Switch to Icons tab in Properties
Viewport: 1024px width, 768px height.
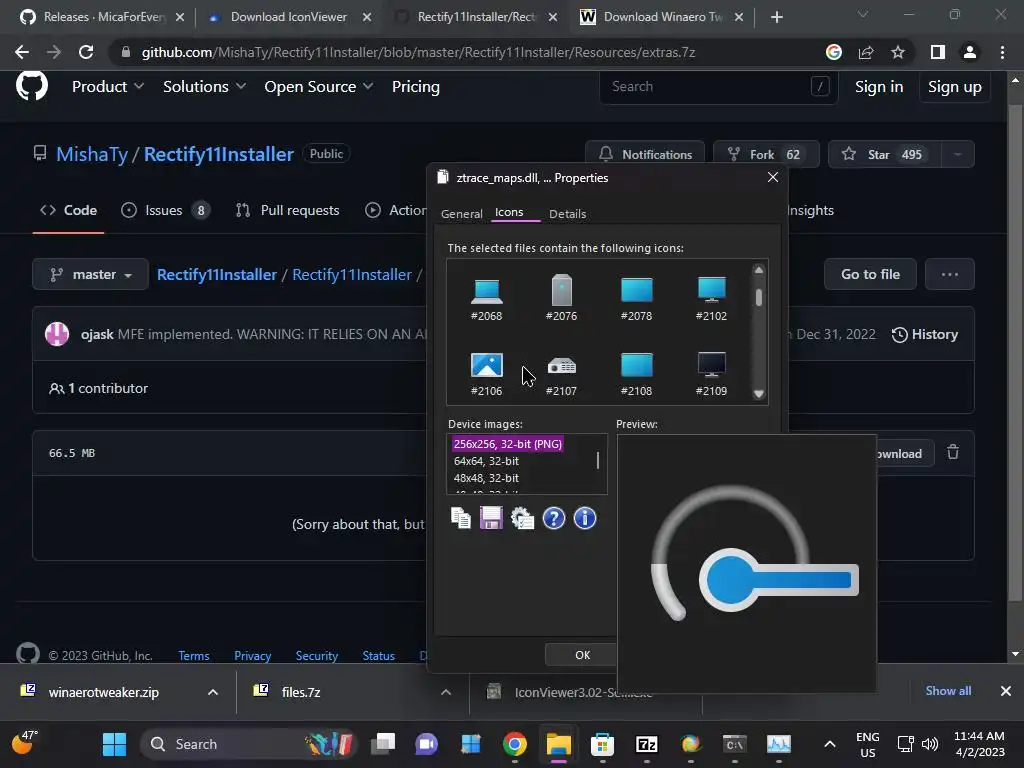point(509,212)
